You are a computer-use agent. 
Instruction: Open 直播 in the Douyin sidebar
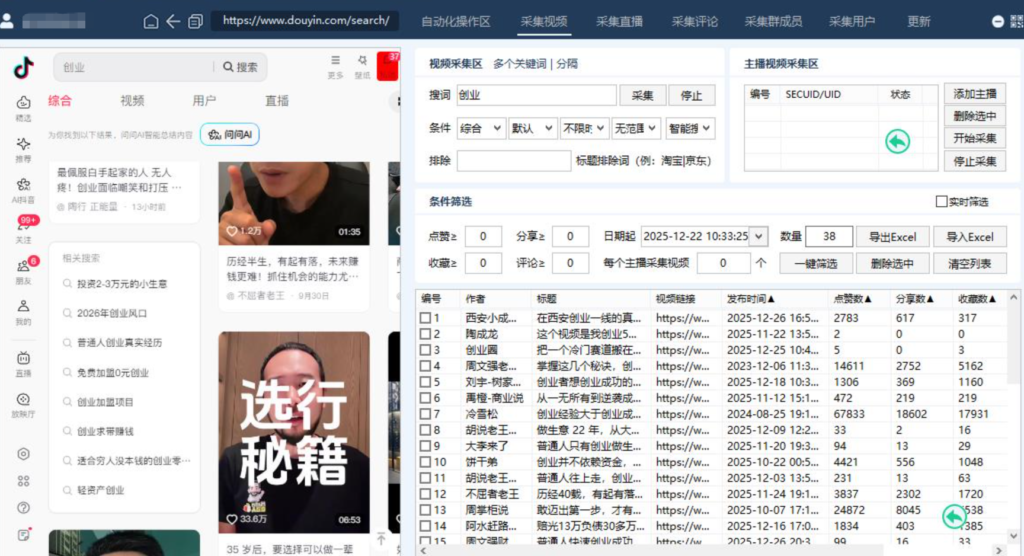click(x=23, y=363)
